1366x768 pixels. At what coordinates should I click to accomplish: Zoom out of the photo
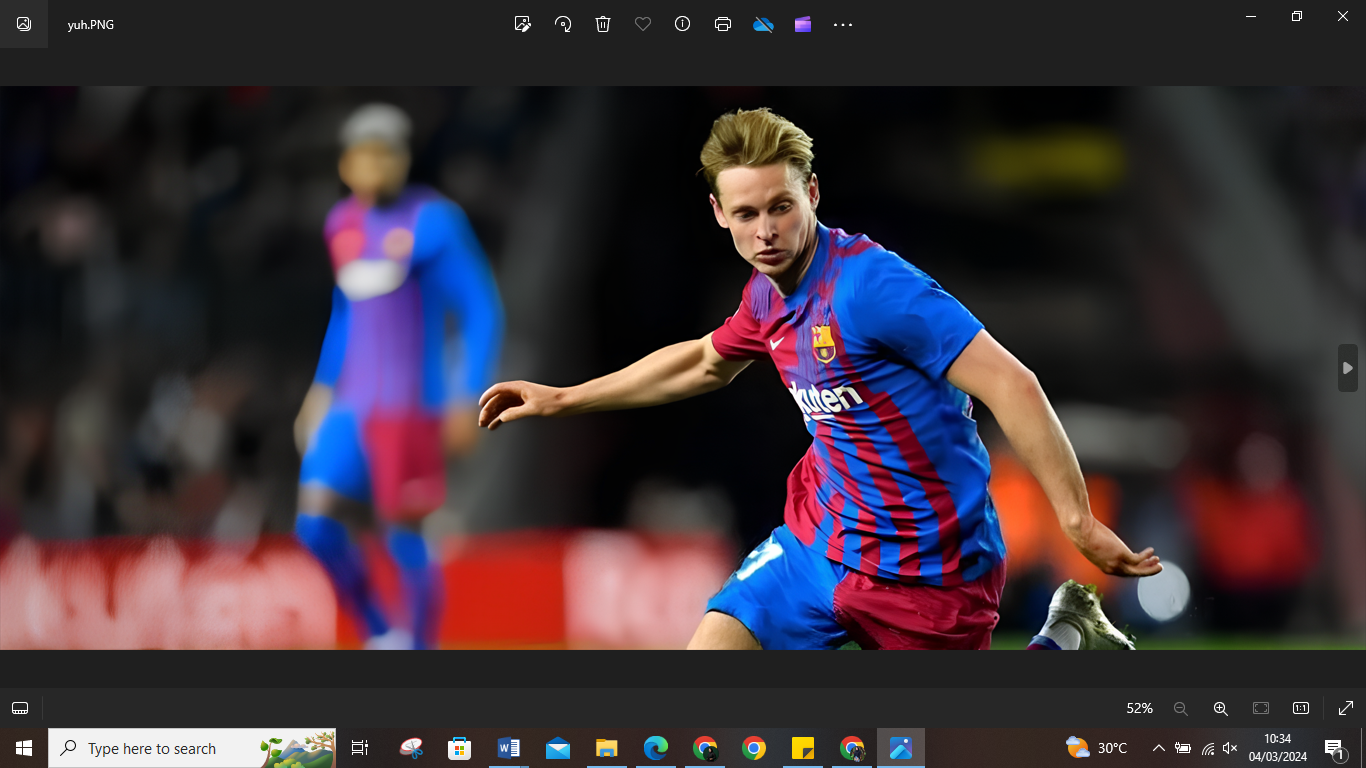1181,708
